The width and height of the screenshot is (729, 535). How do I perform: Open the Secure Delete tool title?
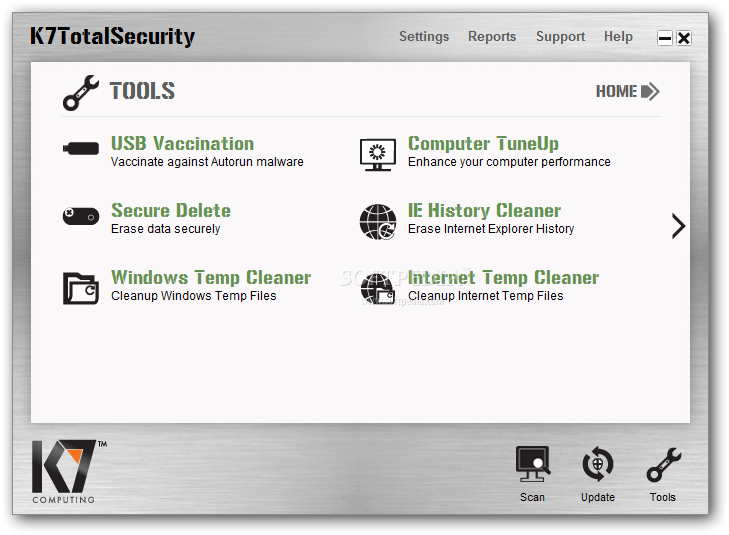[x=171, y=211]
